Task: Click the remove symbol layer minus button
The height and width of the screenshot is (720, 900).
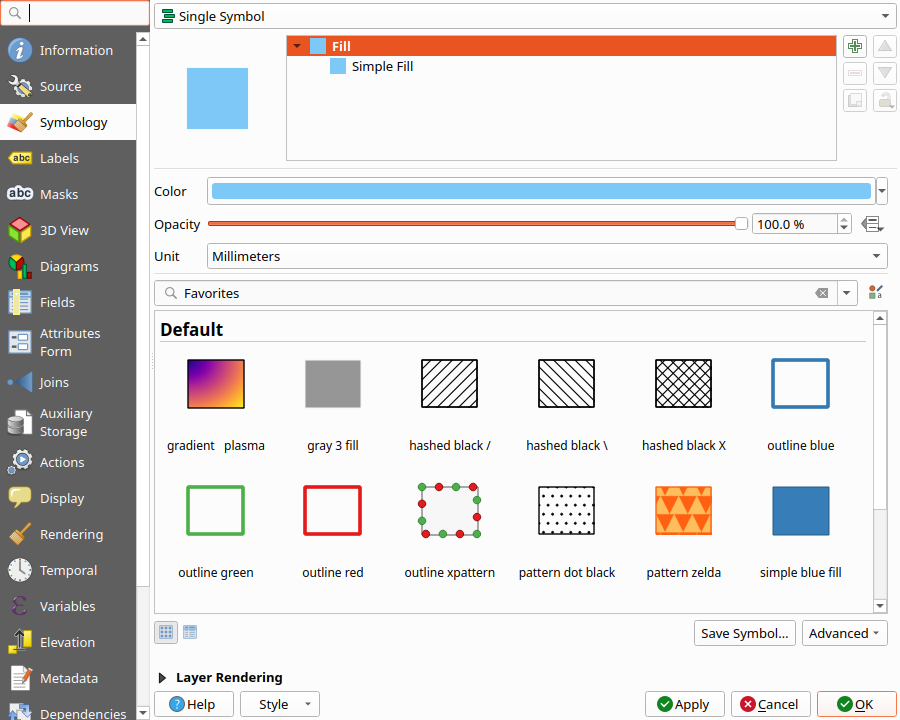Action: (855, 73)
